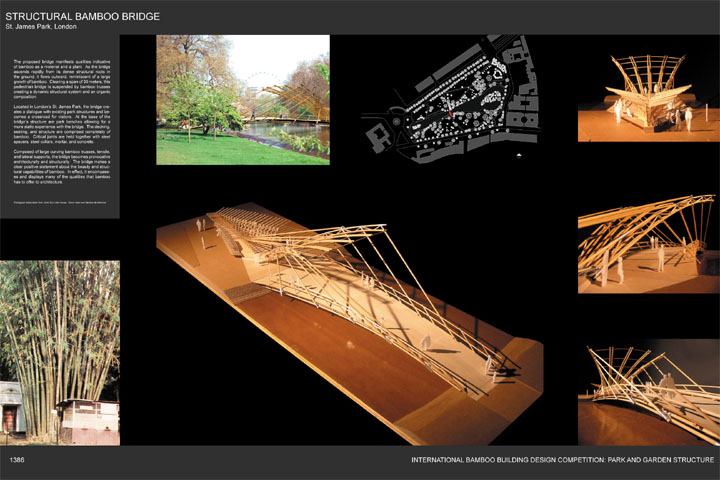Click the "STRUCTURAL BAMBOO BRIDGE" title

pyautogui.click(x=82, y=16)
